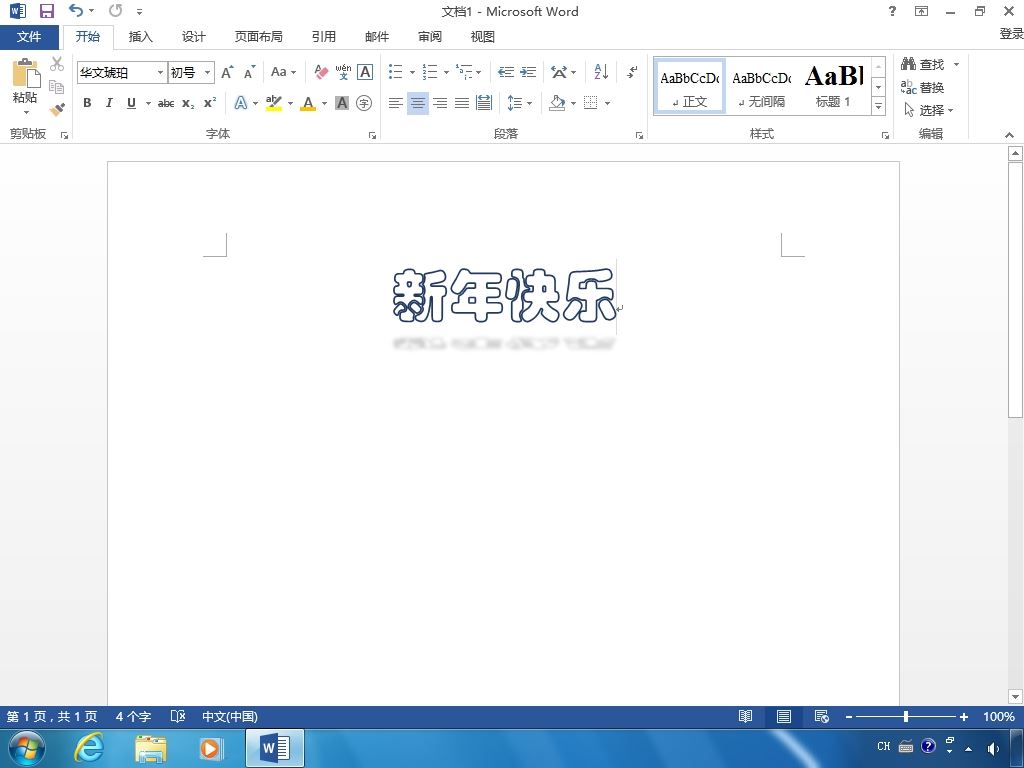The width and height of the screenshot is (1024, 768).
Task: Click the zoom slider handle
Action: pyautogui.click(x=906, y=716)
